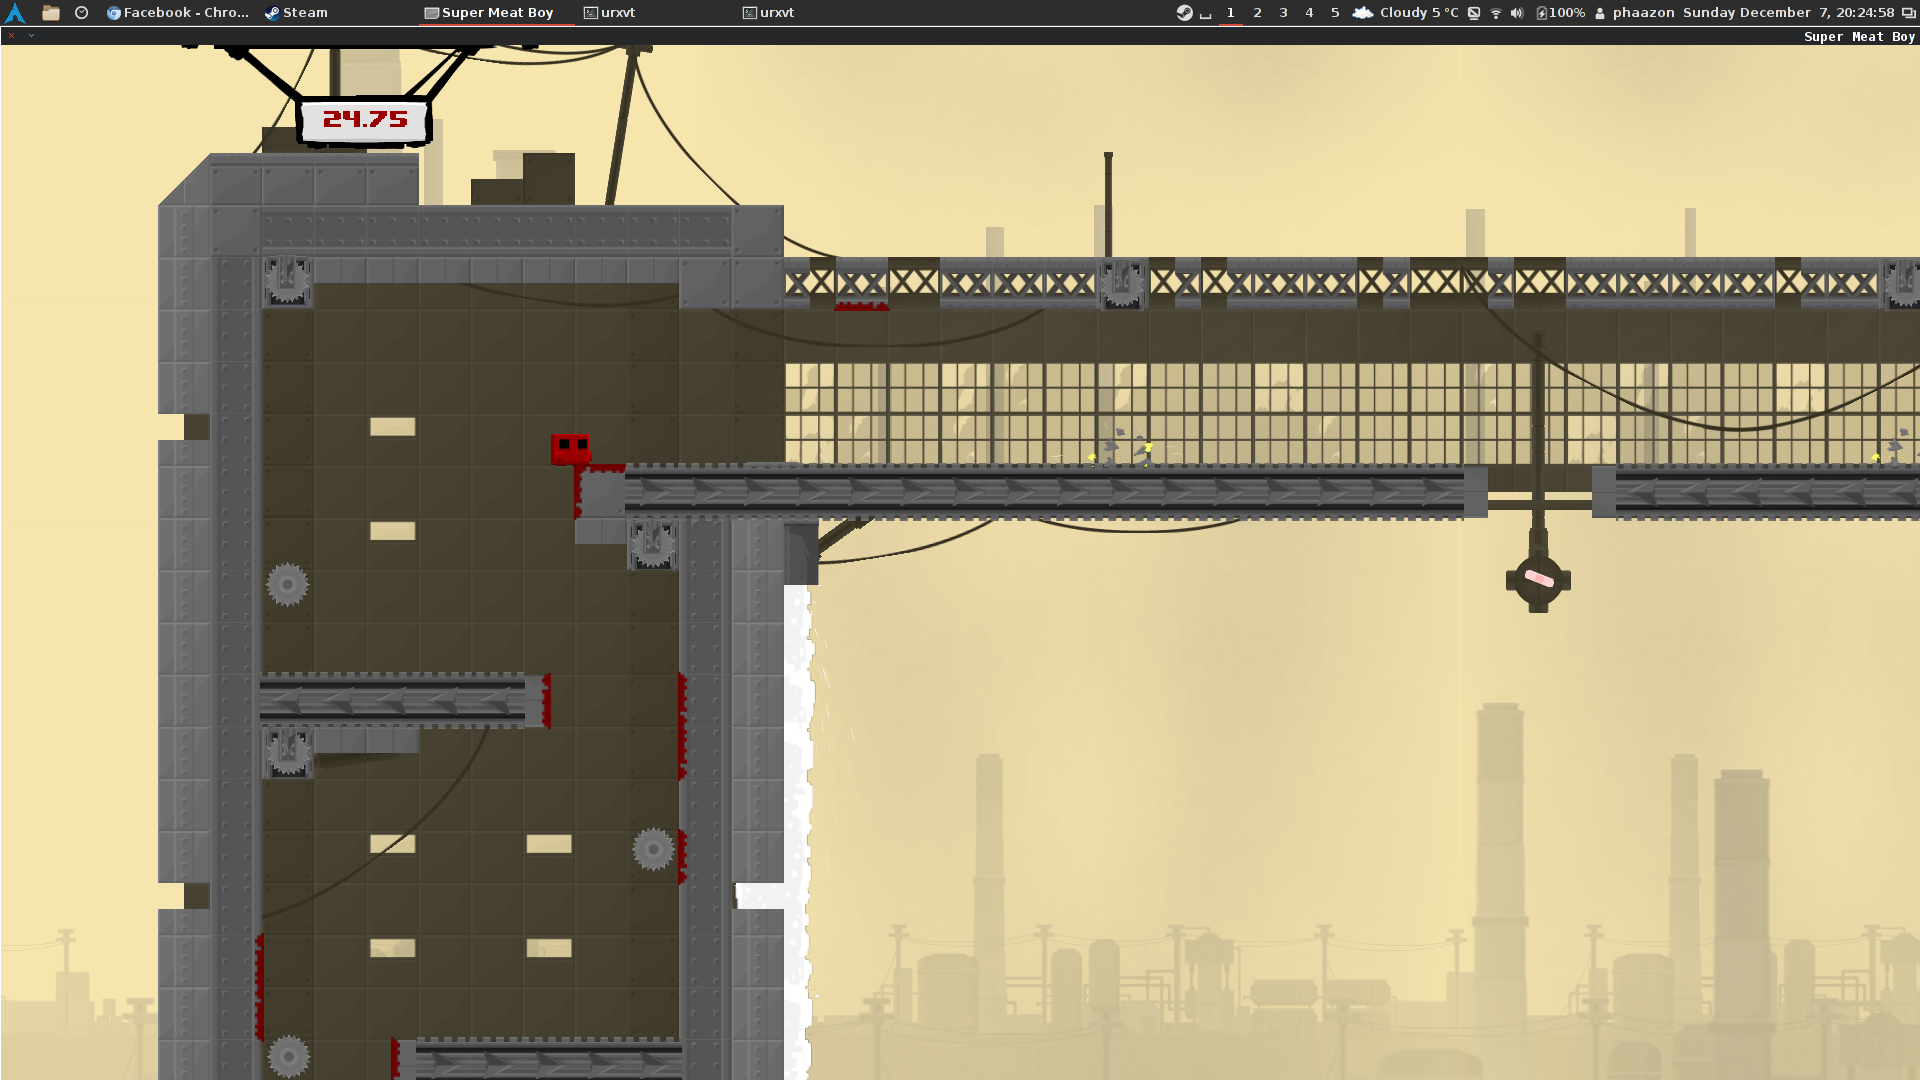Click the clock icon in the panel

[82, 13]
